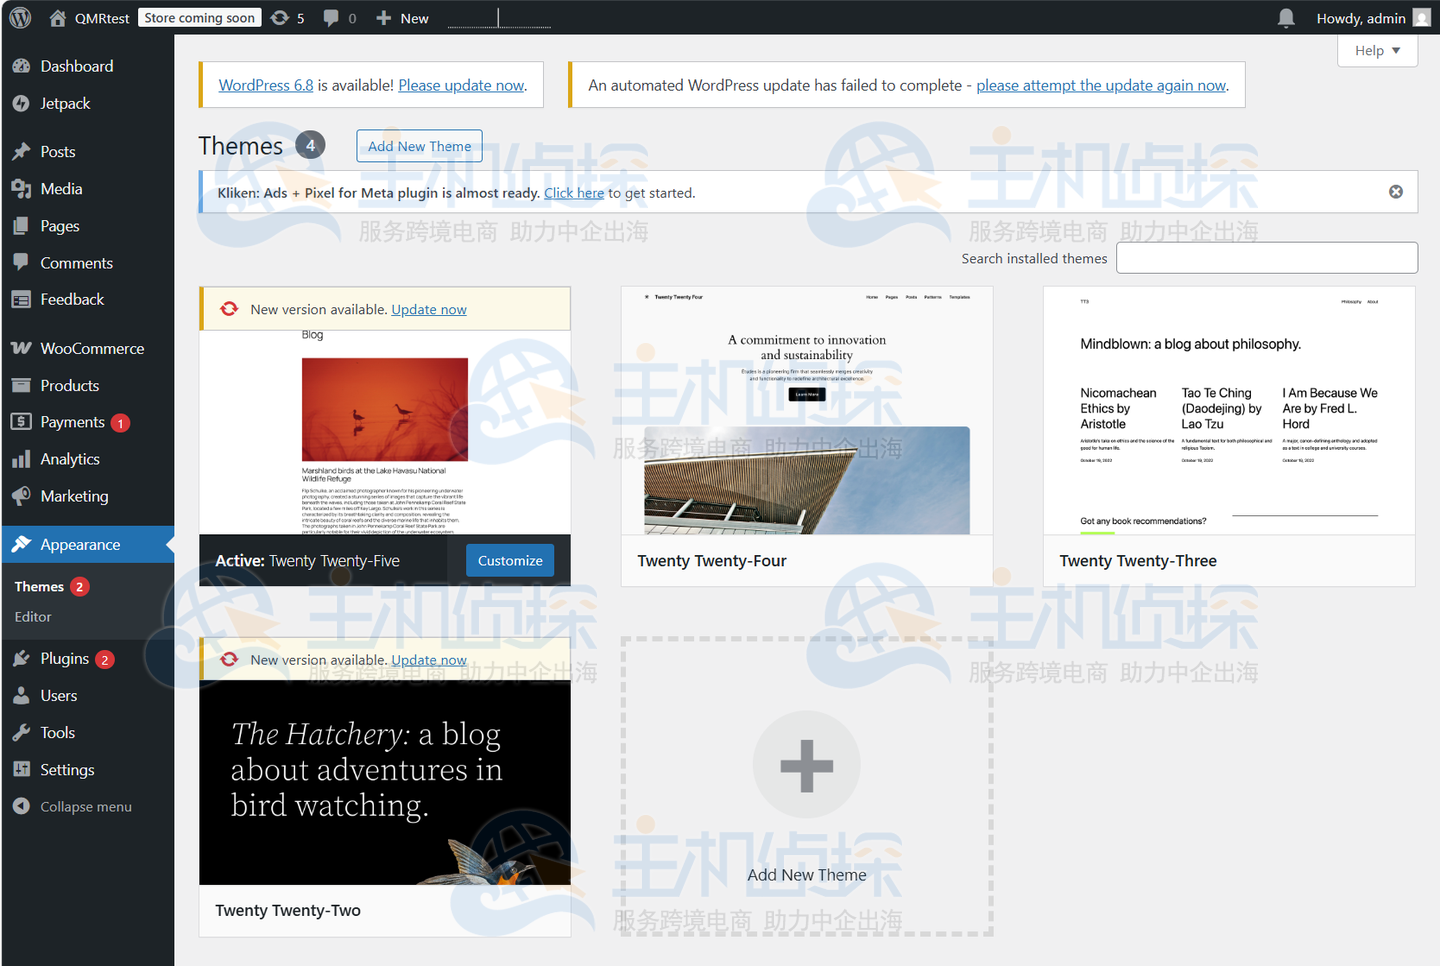
Task: Switch to the Editor submenu under Appearance
Action: click(32, 616)
